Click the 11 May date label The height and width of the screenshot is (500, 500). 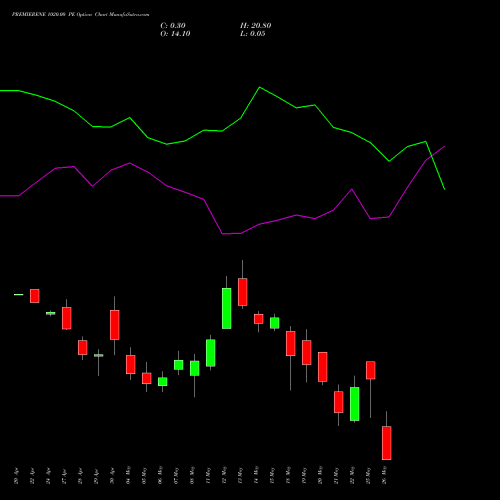click(x=209, y=476)
